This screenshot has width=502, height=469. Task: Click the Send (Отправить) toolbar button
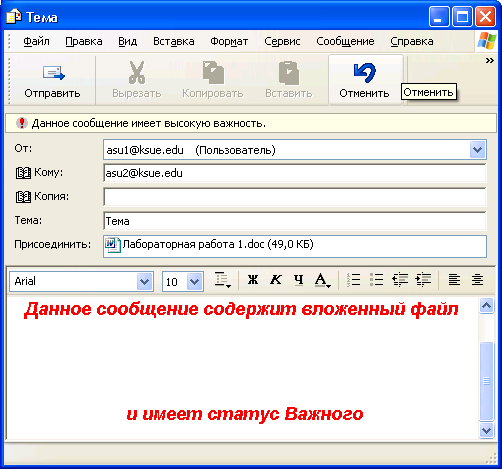point(52,81)
